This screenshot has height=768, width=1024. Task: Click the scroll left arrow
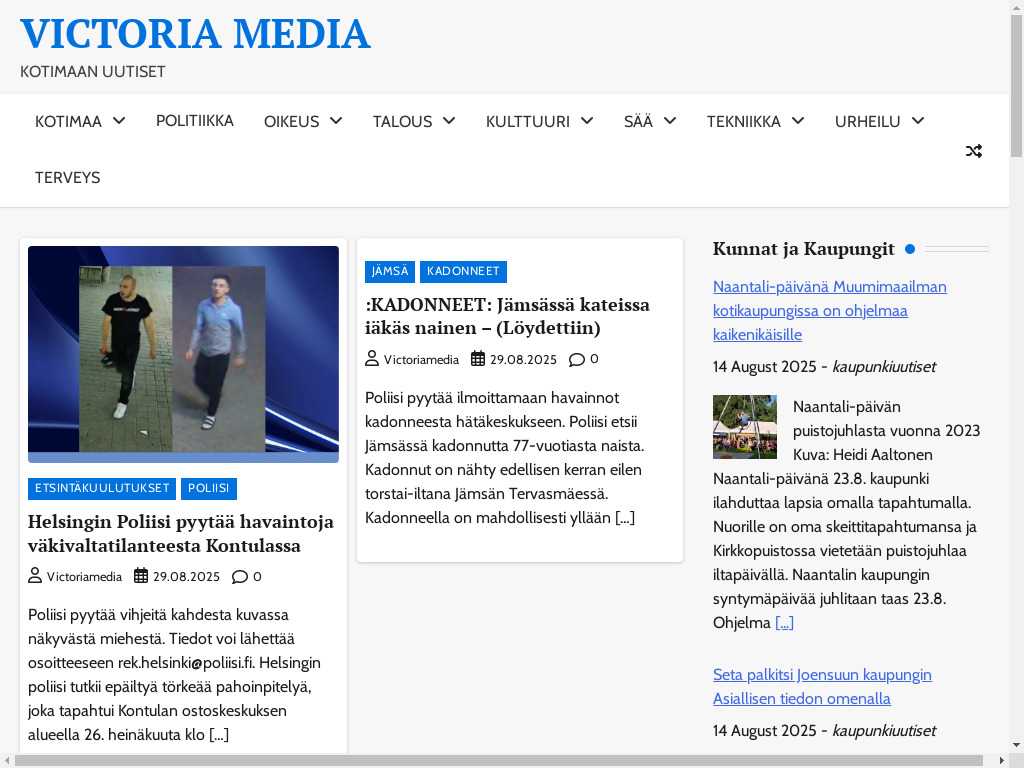7,761
